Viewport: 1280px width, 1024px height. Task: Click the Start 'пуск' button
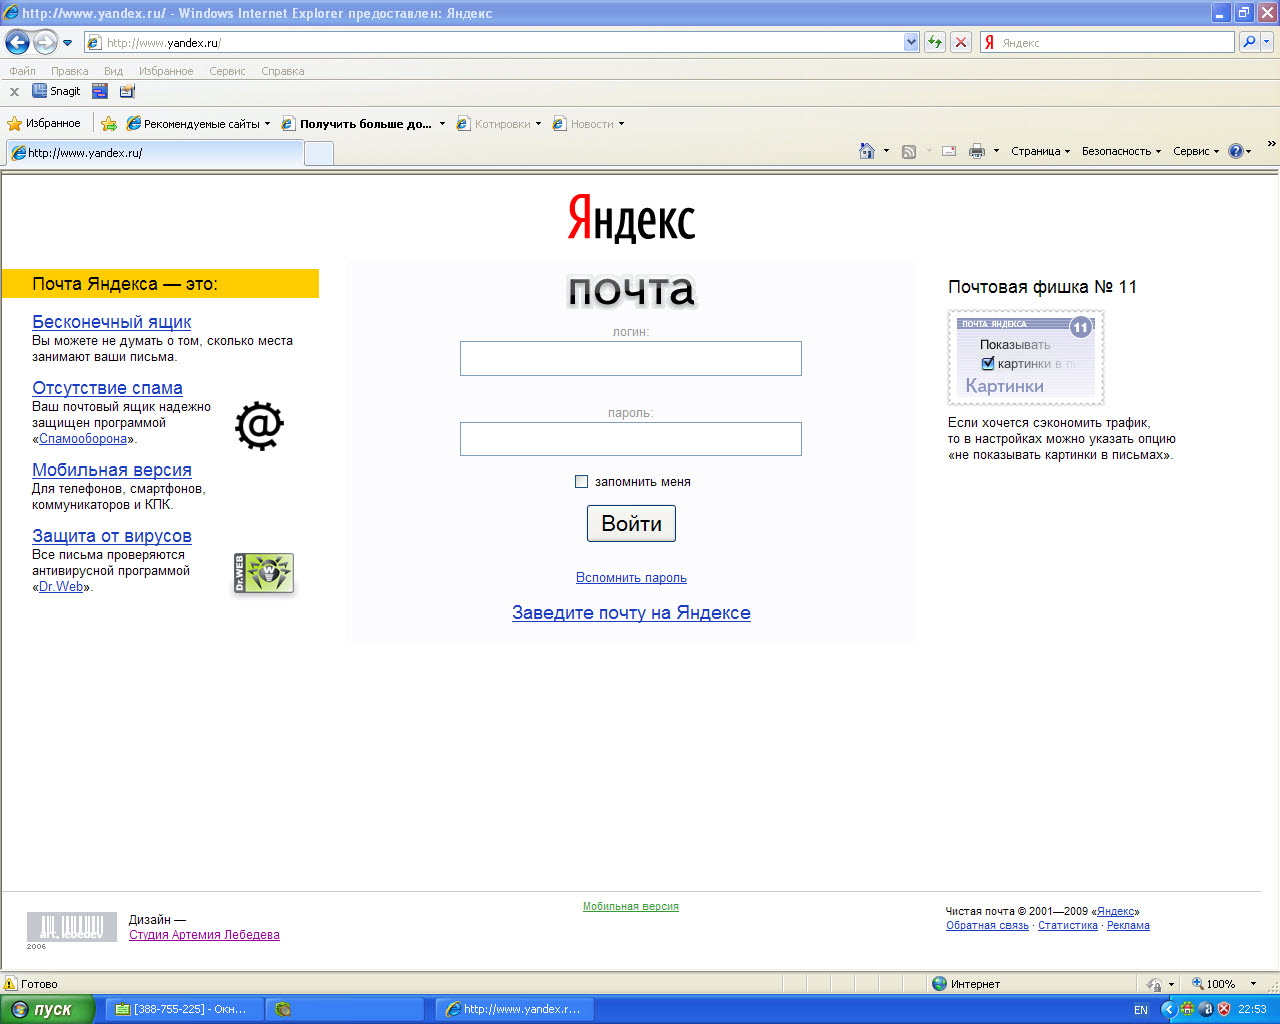(47, 1009)
